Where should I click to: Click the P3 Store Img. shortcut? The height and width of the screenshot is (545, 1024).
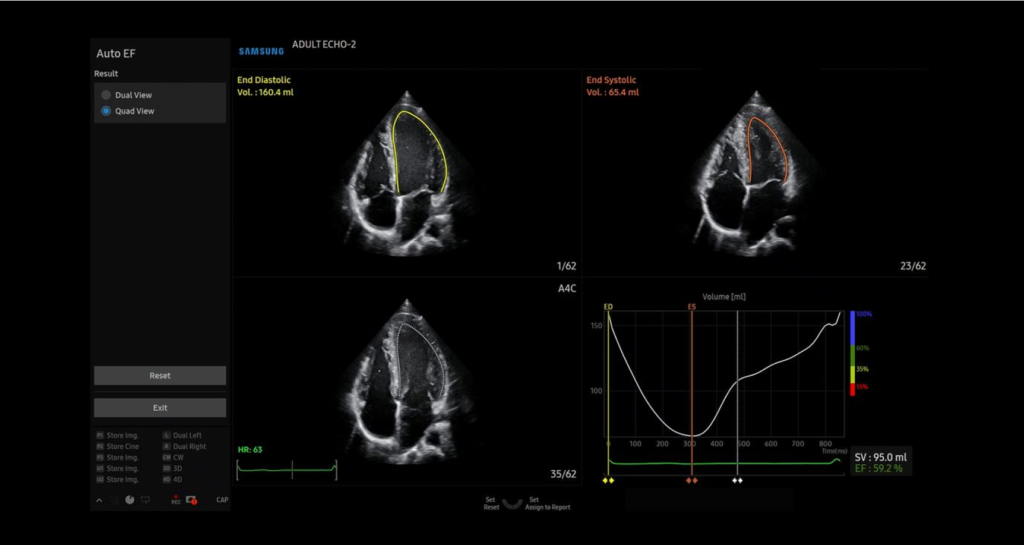(118, 458)
